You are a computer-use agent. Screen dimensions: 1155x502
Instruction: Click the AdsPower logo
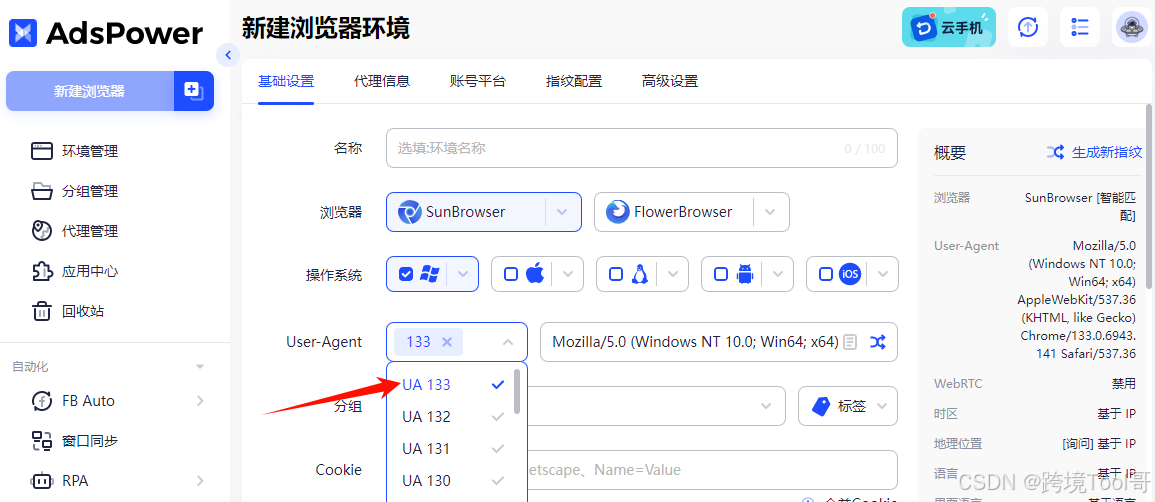click(105, 32)
